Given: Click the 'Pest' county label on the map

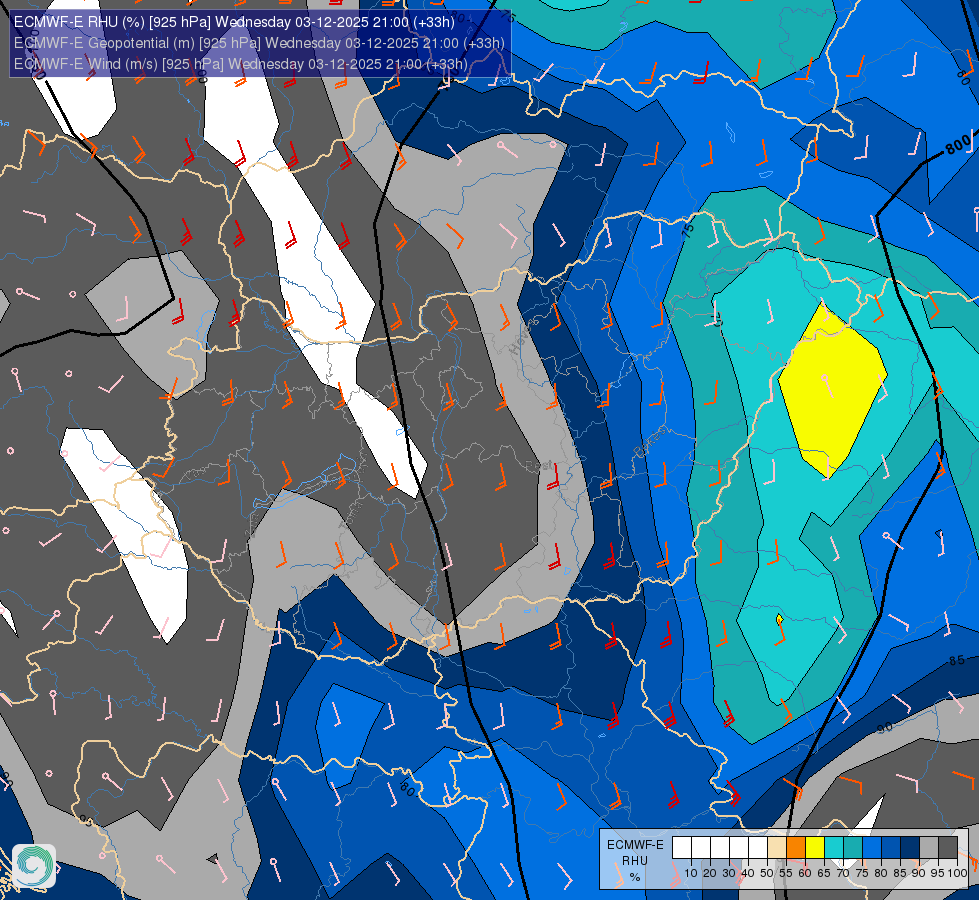Looking at the screenshot, I should (538, 466).
